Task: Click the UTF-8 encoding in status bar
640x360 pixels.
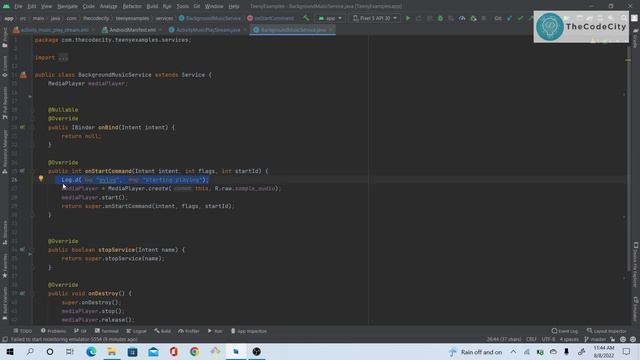Action: pos(548,340)
